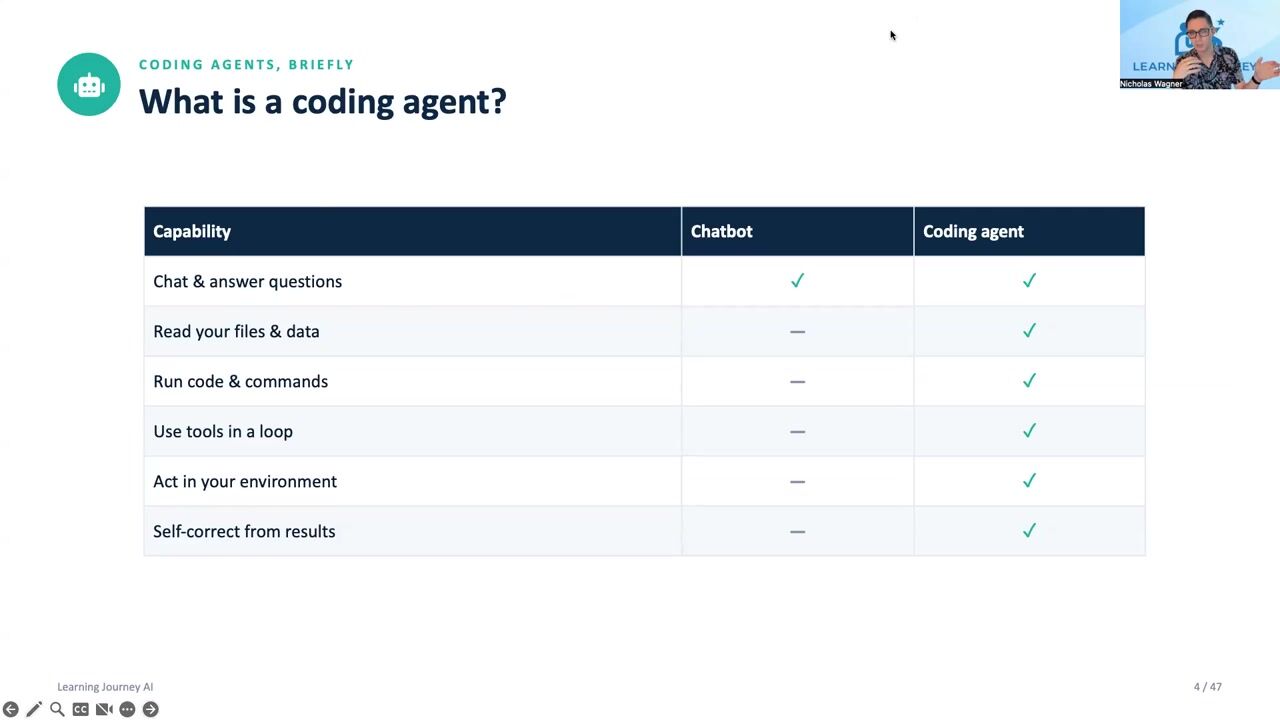1280x720 pixels.
Task: Click Coding agent checkmark for Act in your environment
Action: click(x=1029, y=481)
